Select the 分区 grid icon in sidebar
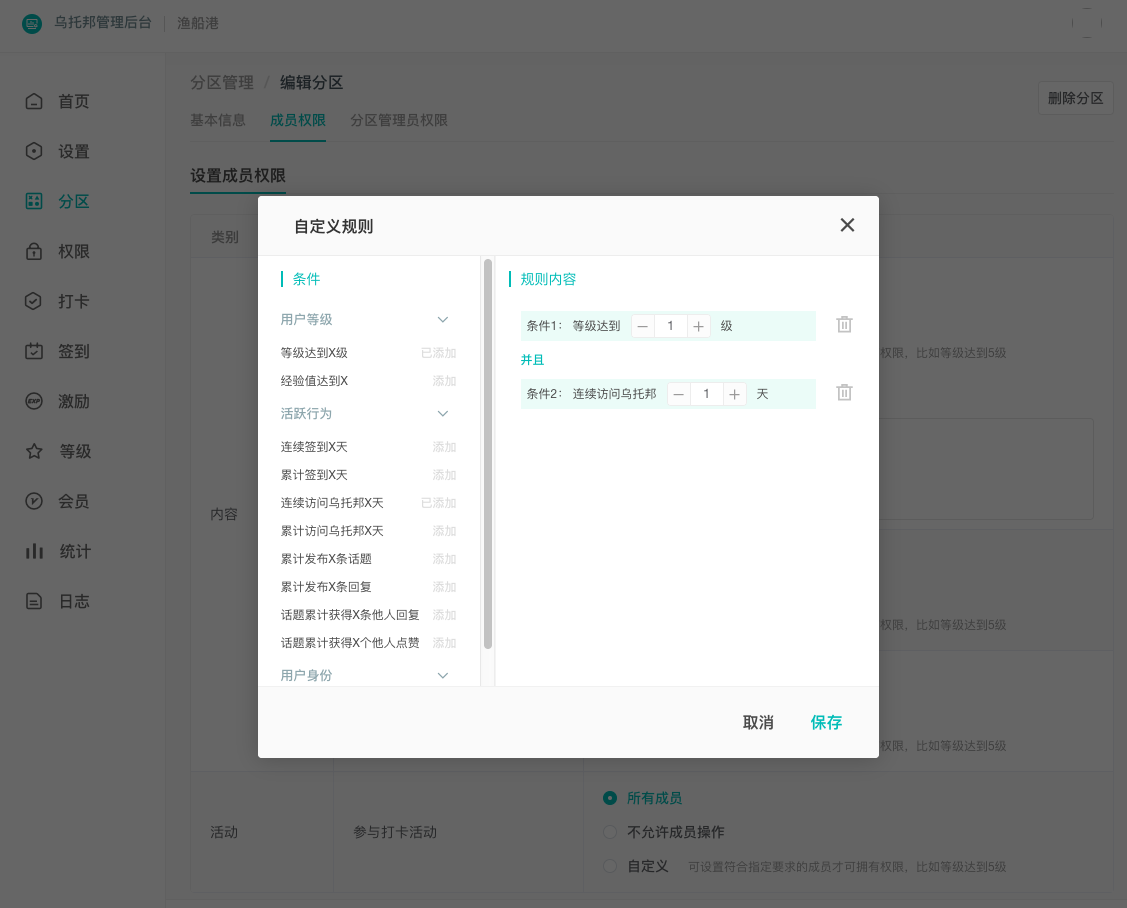This screenshot has height=908, width=1127. [34, 201]
